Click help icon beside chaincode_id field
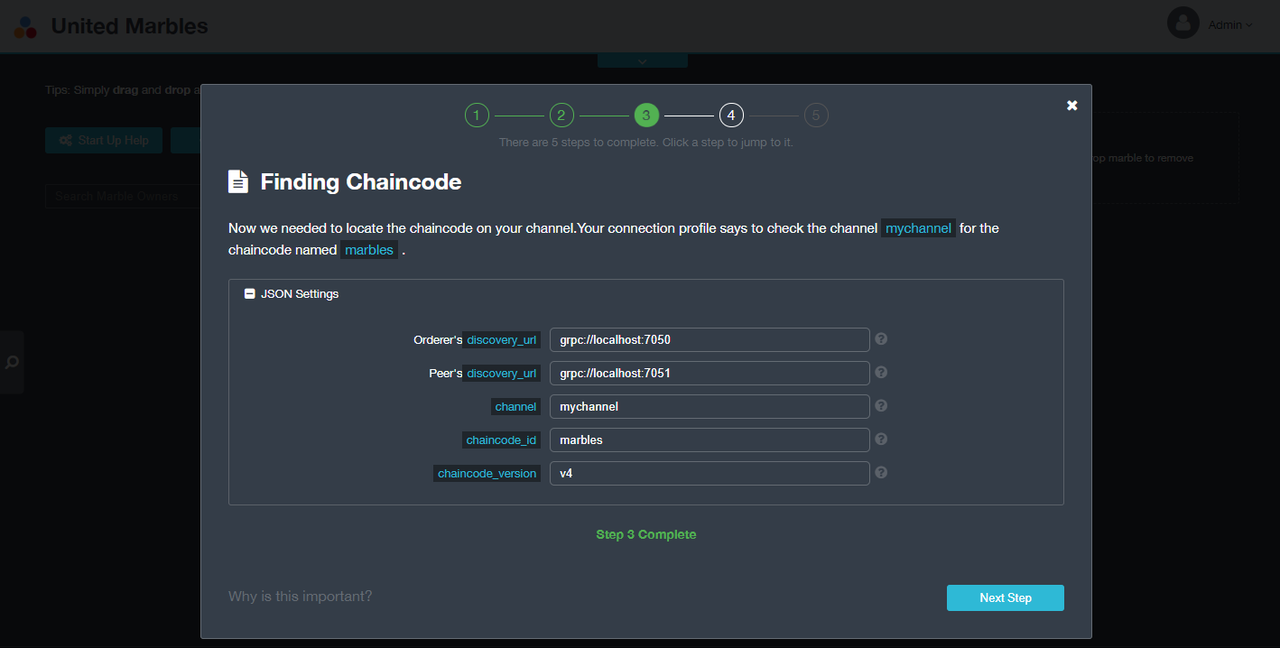Screen dimensions: 1280x648 881,439
